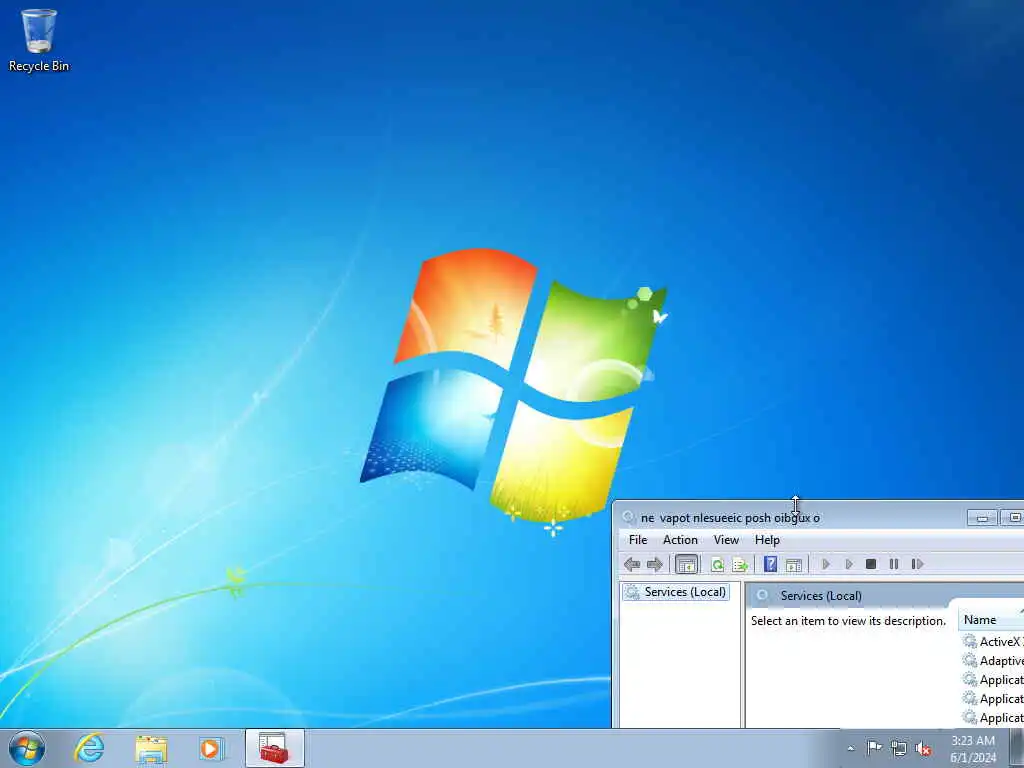The width and height of the screenshot is (1024, 768).
Task: Open the muted volume tray icon
Action: tap(923, 748)
